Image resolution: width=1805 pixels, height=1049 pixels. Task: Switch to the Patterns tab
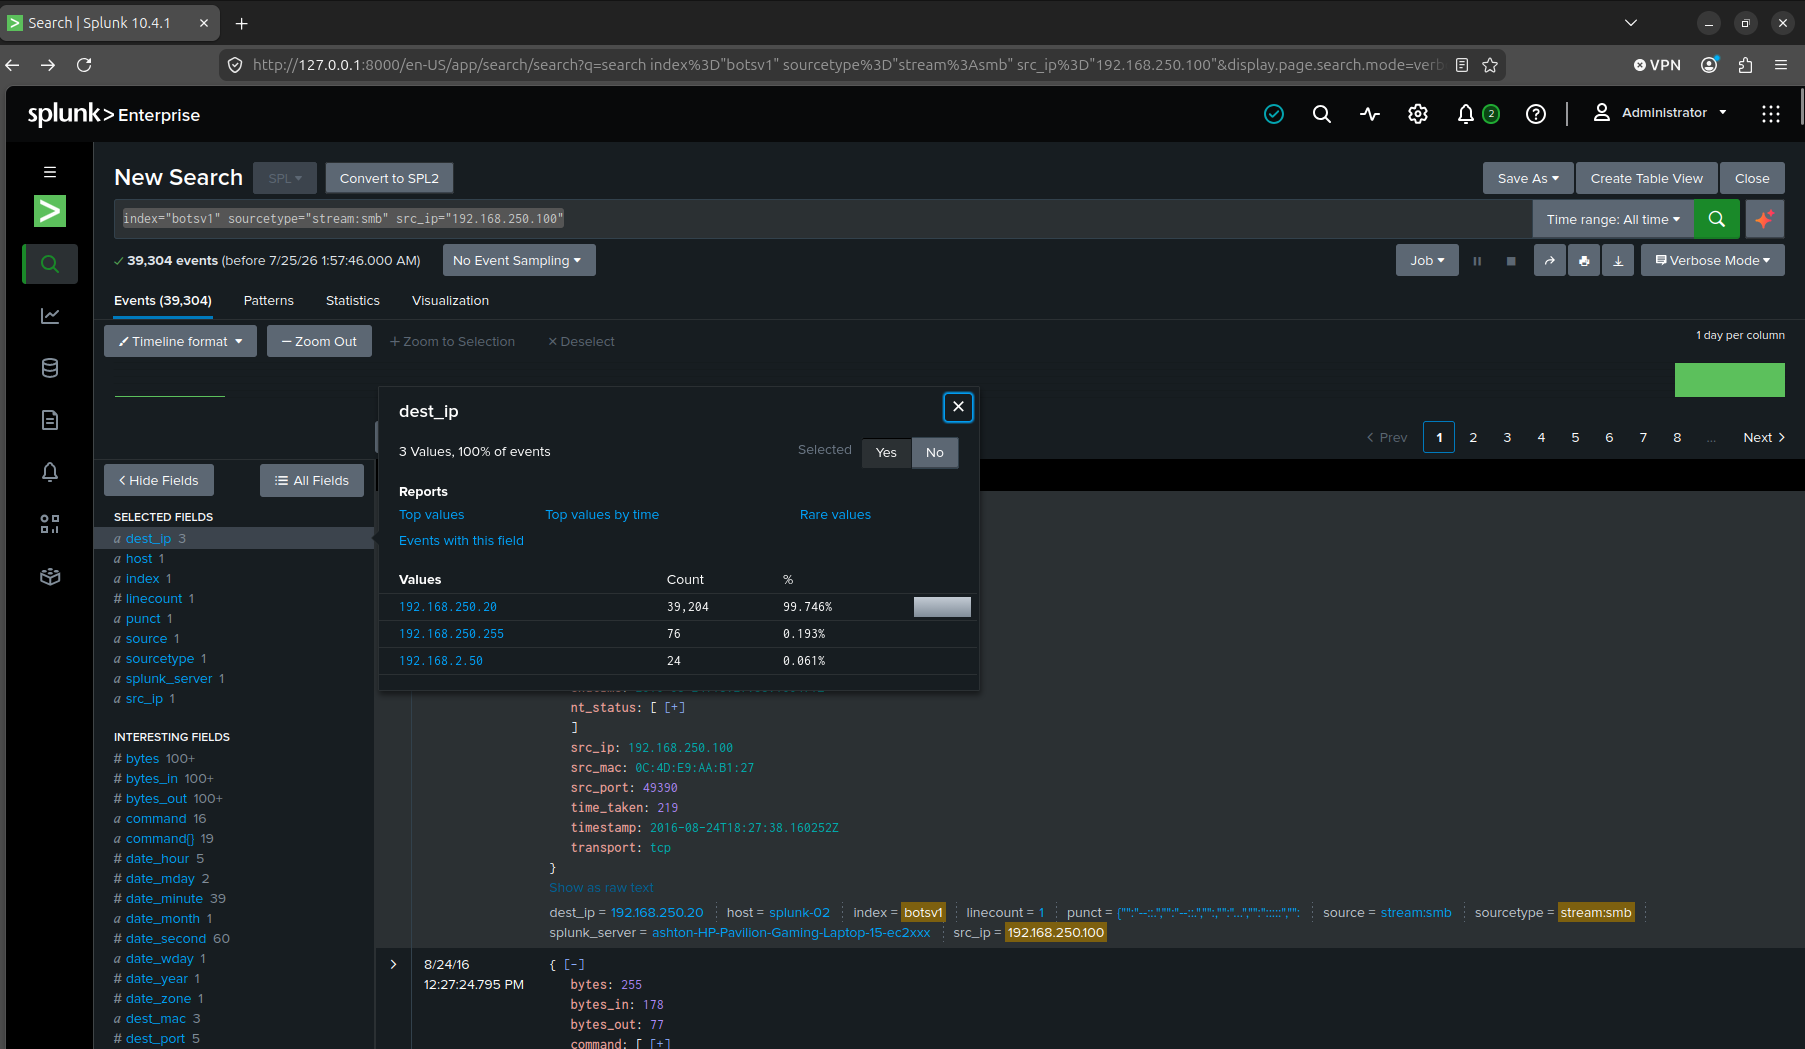(x=269, y=300)
